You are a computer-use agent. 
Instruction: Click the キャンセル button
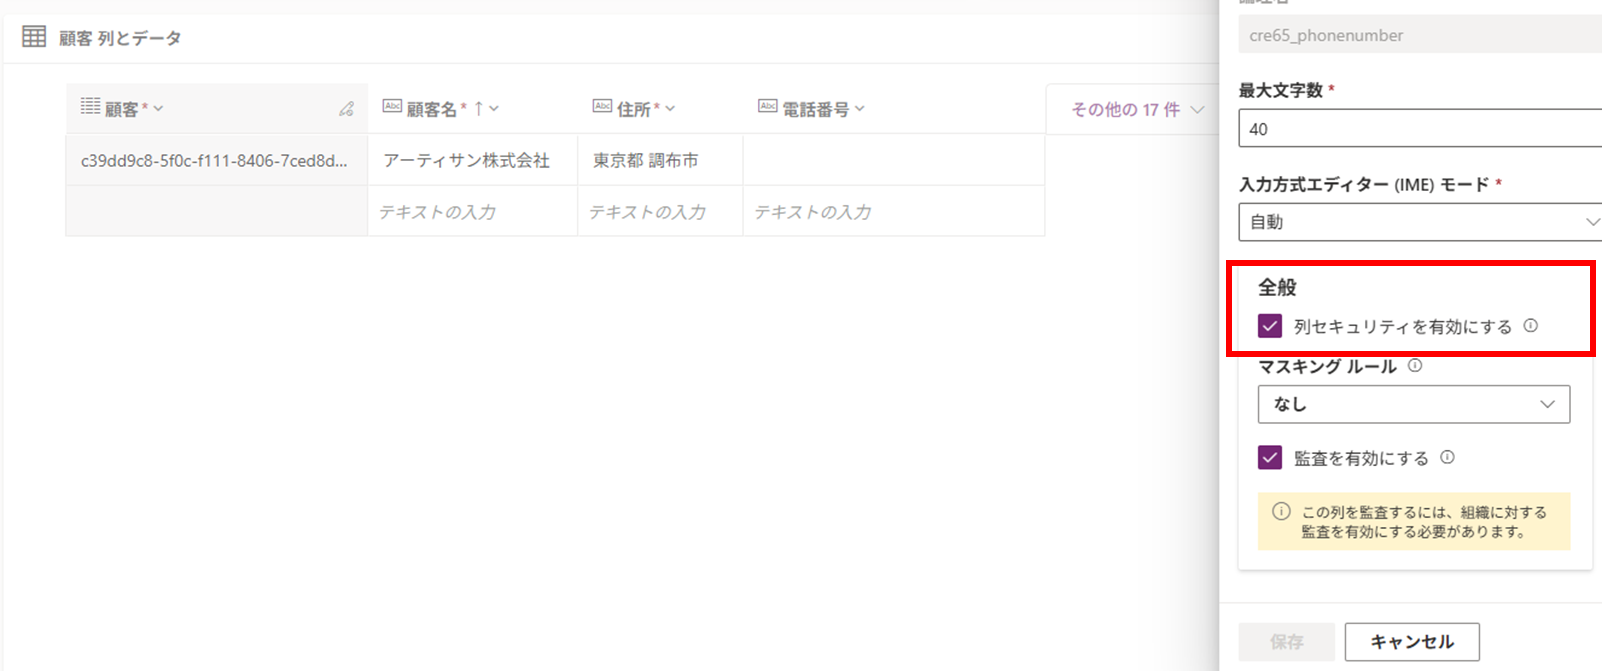pyautogui.click(x=1411, y=642)
